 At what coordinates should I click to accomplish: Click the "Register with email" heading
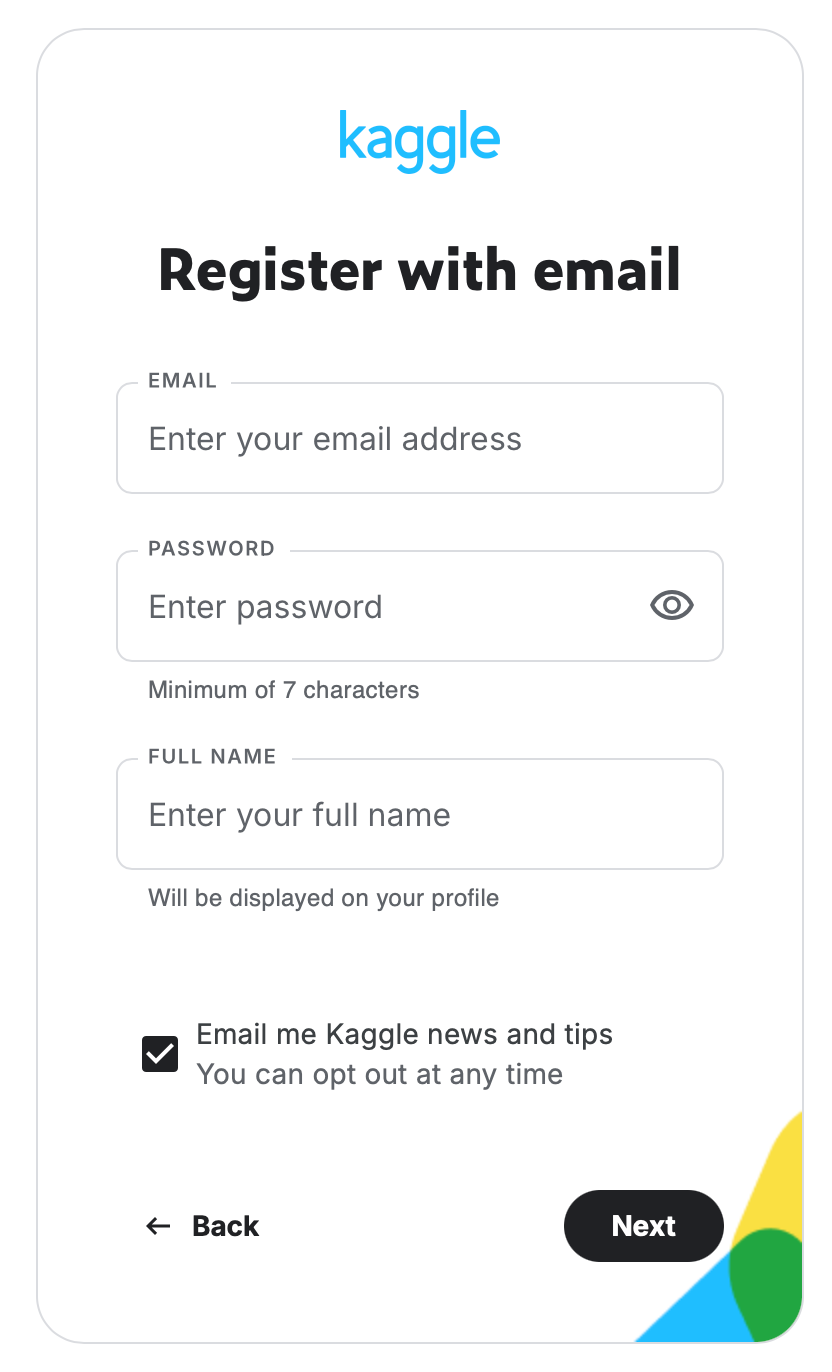point(419,270)
